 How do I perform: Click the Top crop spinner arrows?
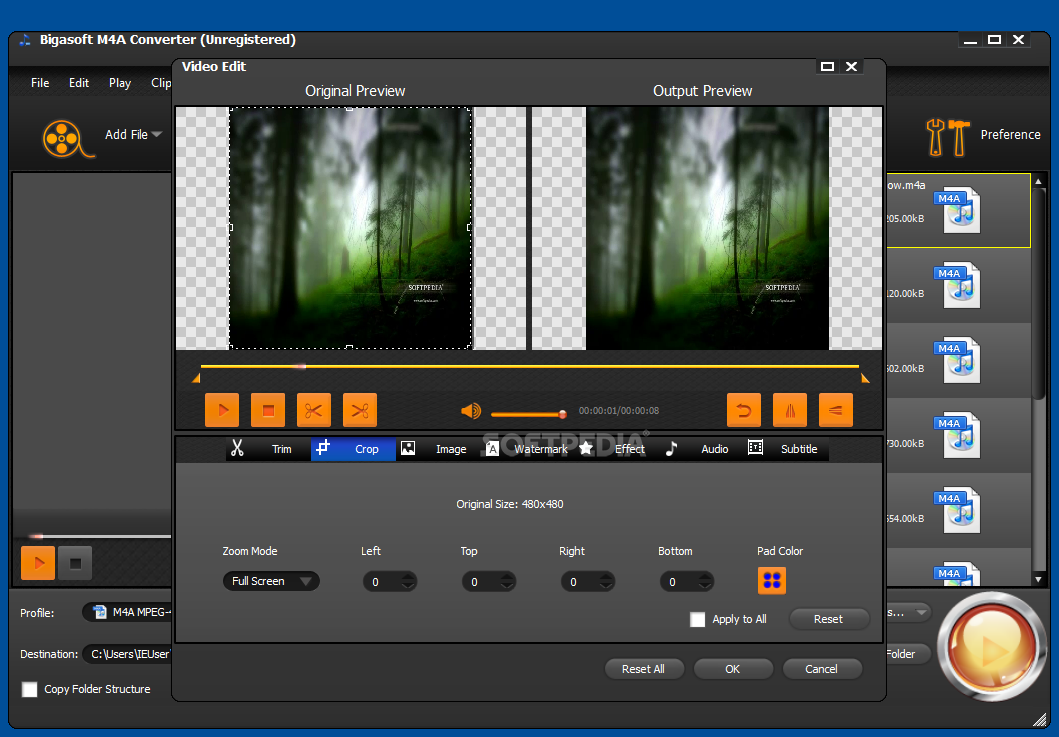click(x=507, y=582)
